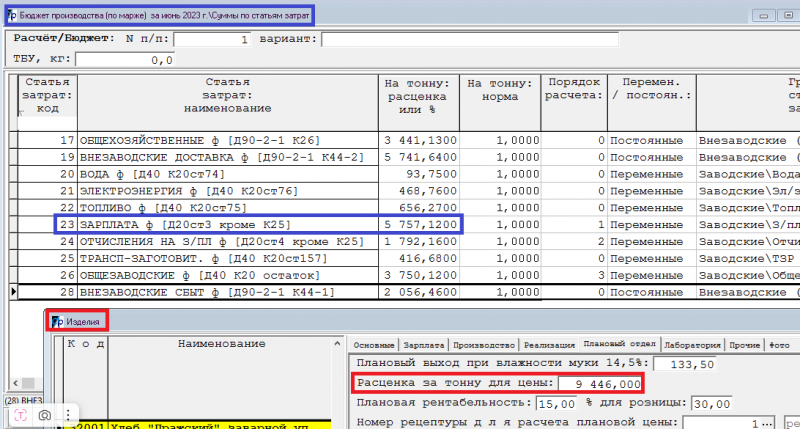Click the Budget window title bar icon

(11, 16)
